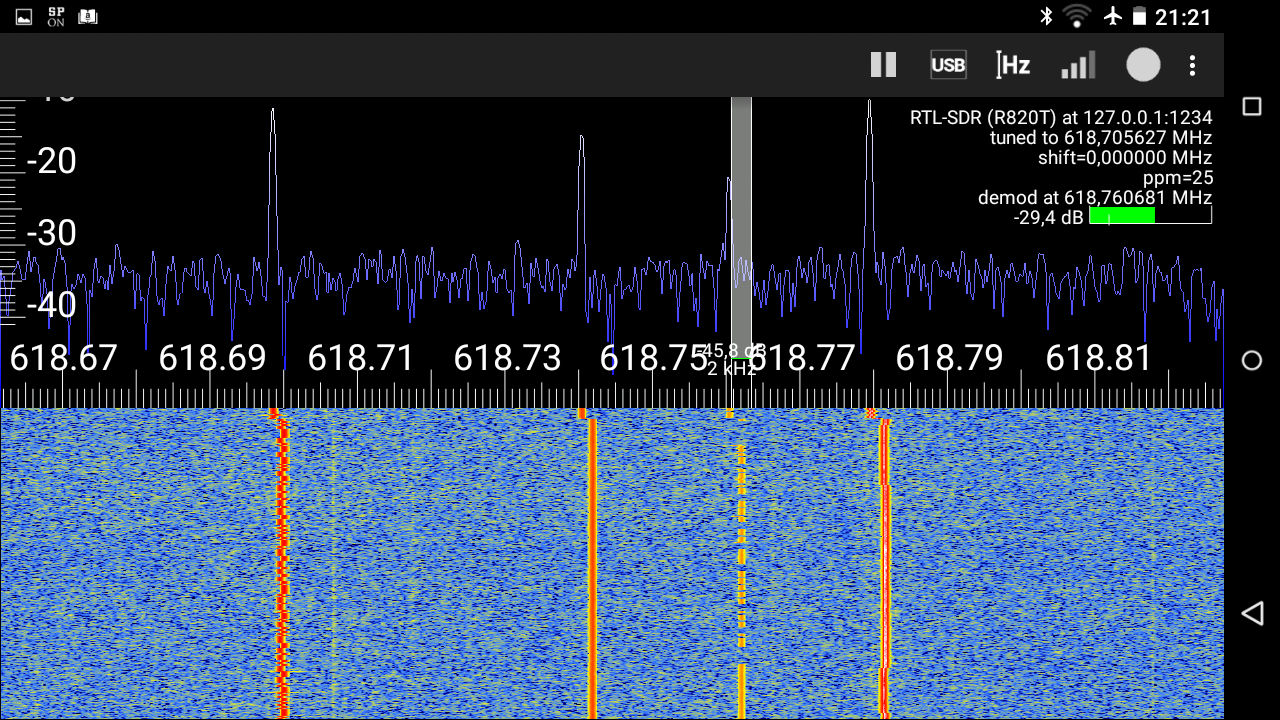Screen dimensions: 1280x720
Task: Tap Android back triangle button
Action: coord(1252,613)
